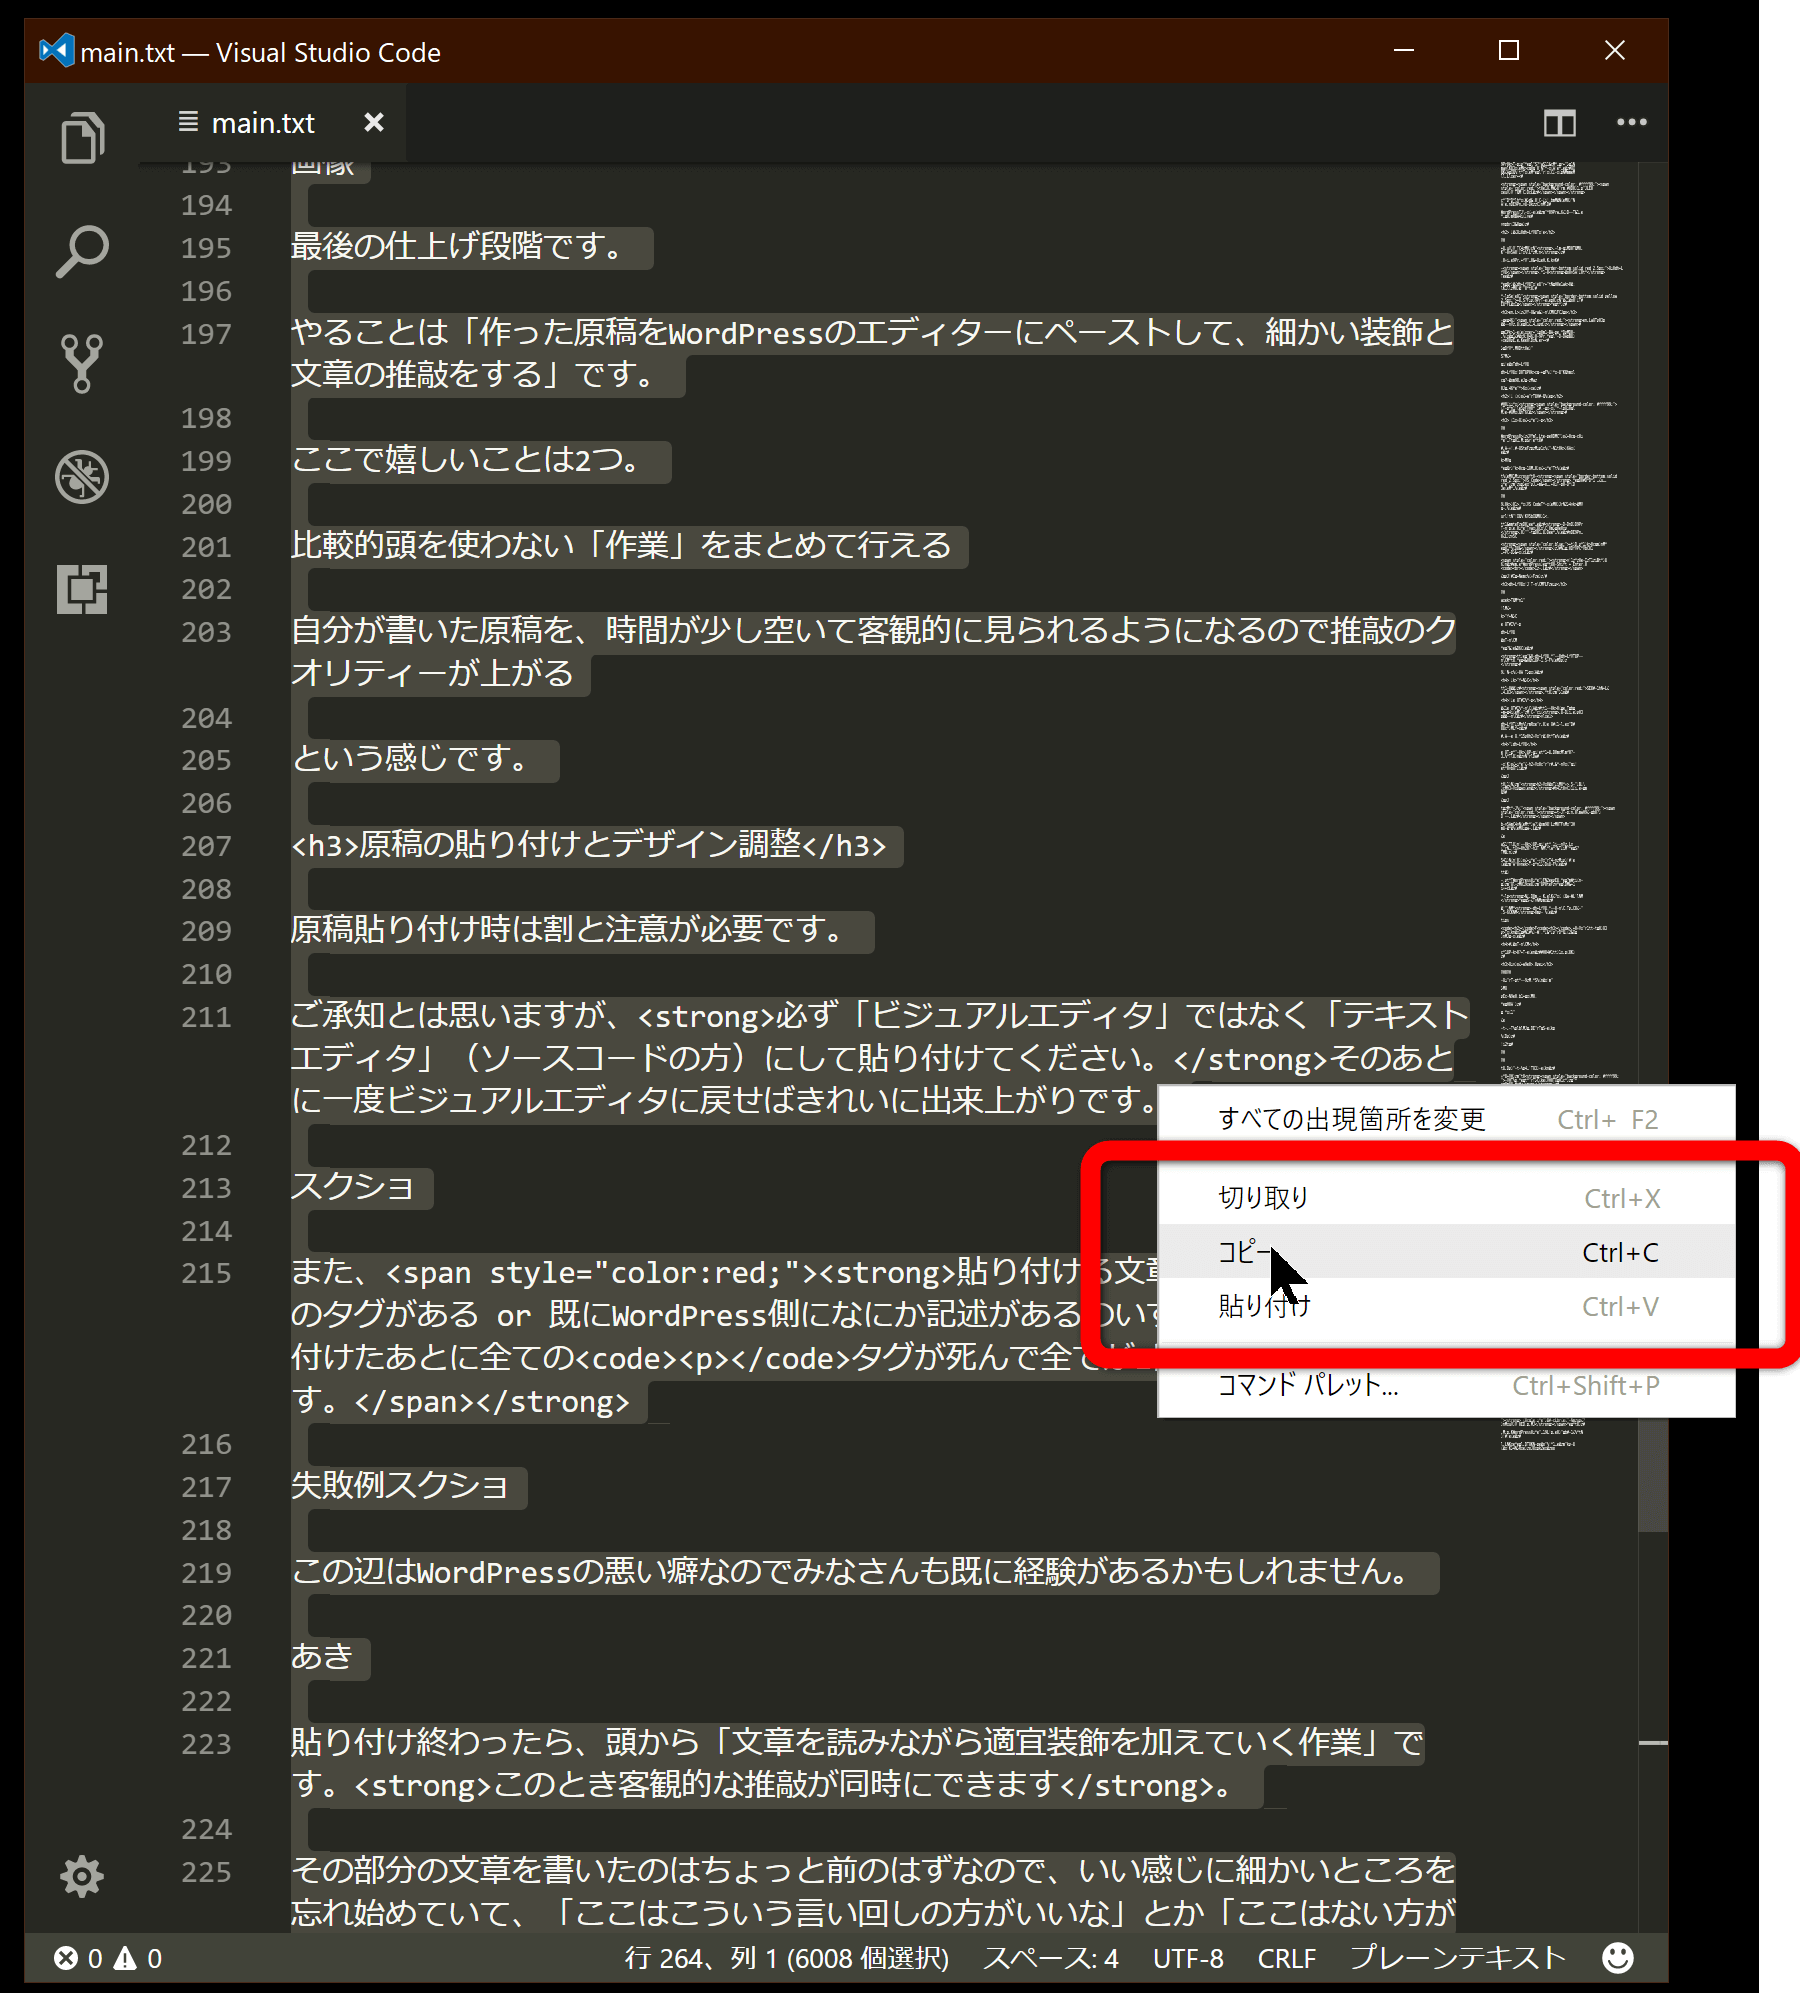The image size is (1800, 1993).
Task: Choose すべての出現箇所を変更 in context menu
Action: (1446, 1119)
